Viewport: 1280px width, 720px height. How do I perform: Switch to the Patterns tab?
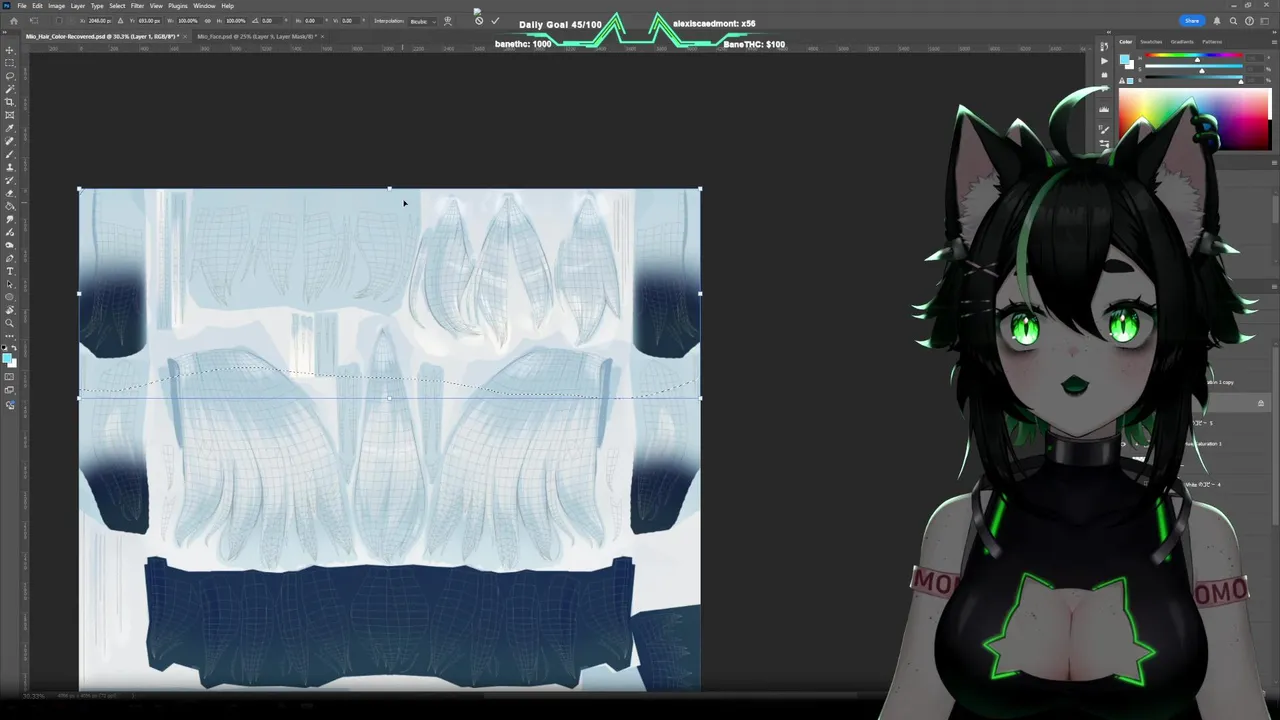point(1212,42)
